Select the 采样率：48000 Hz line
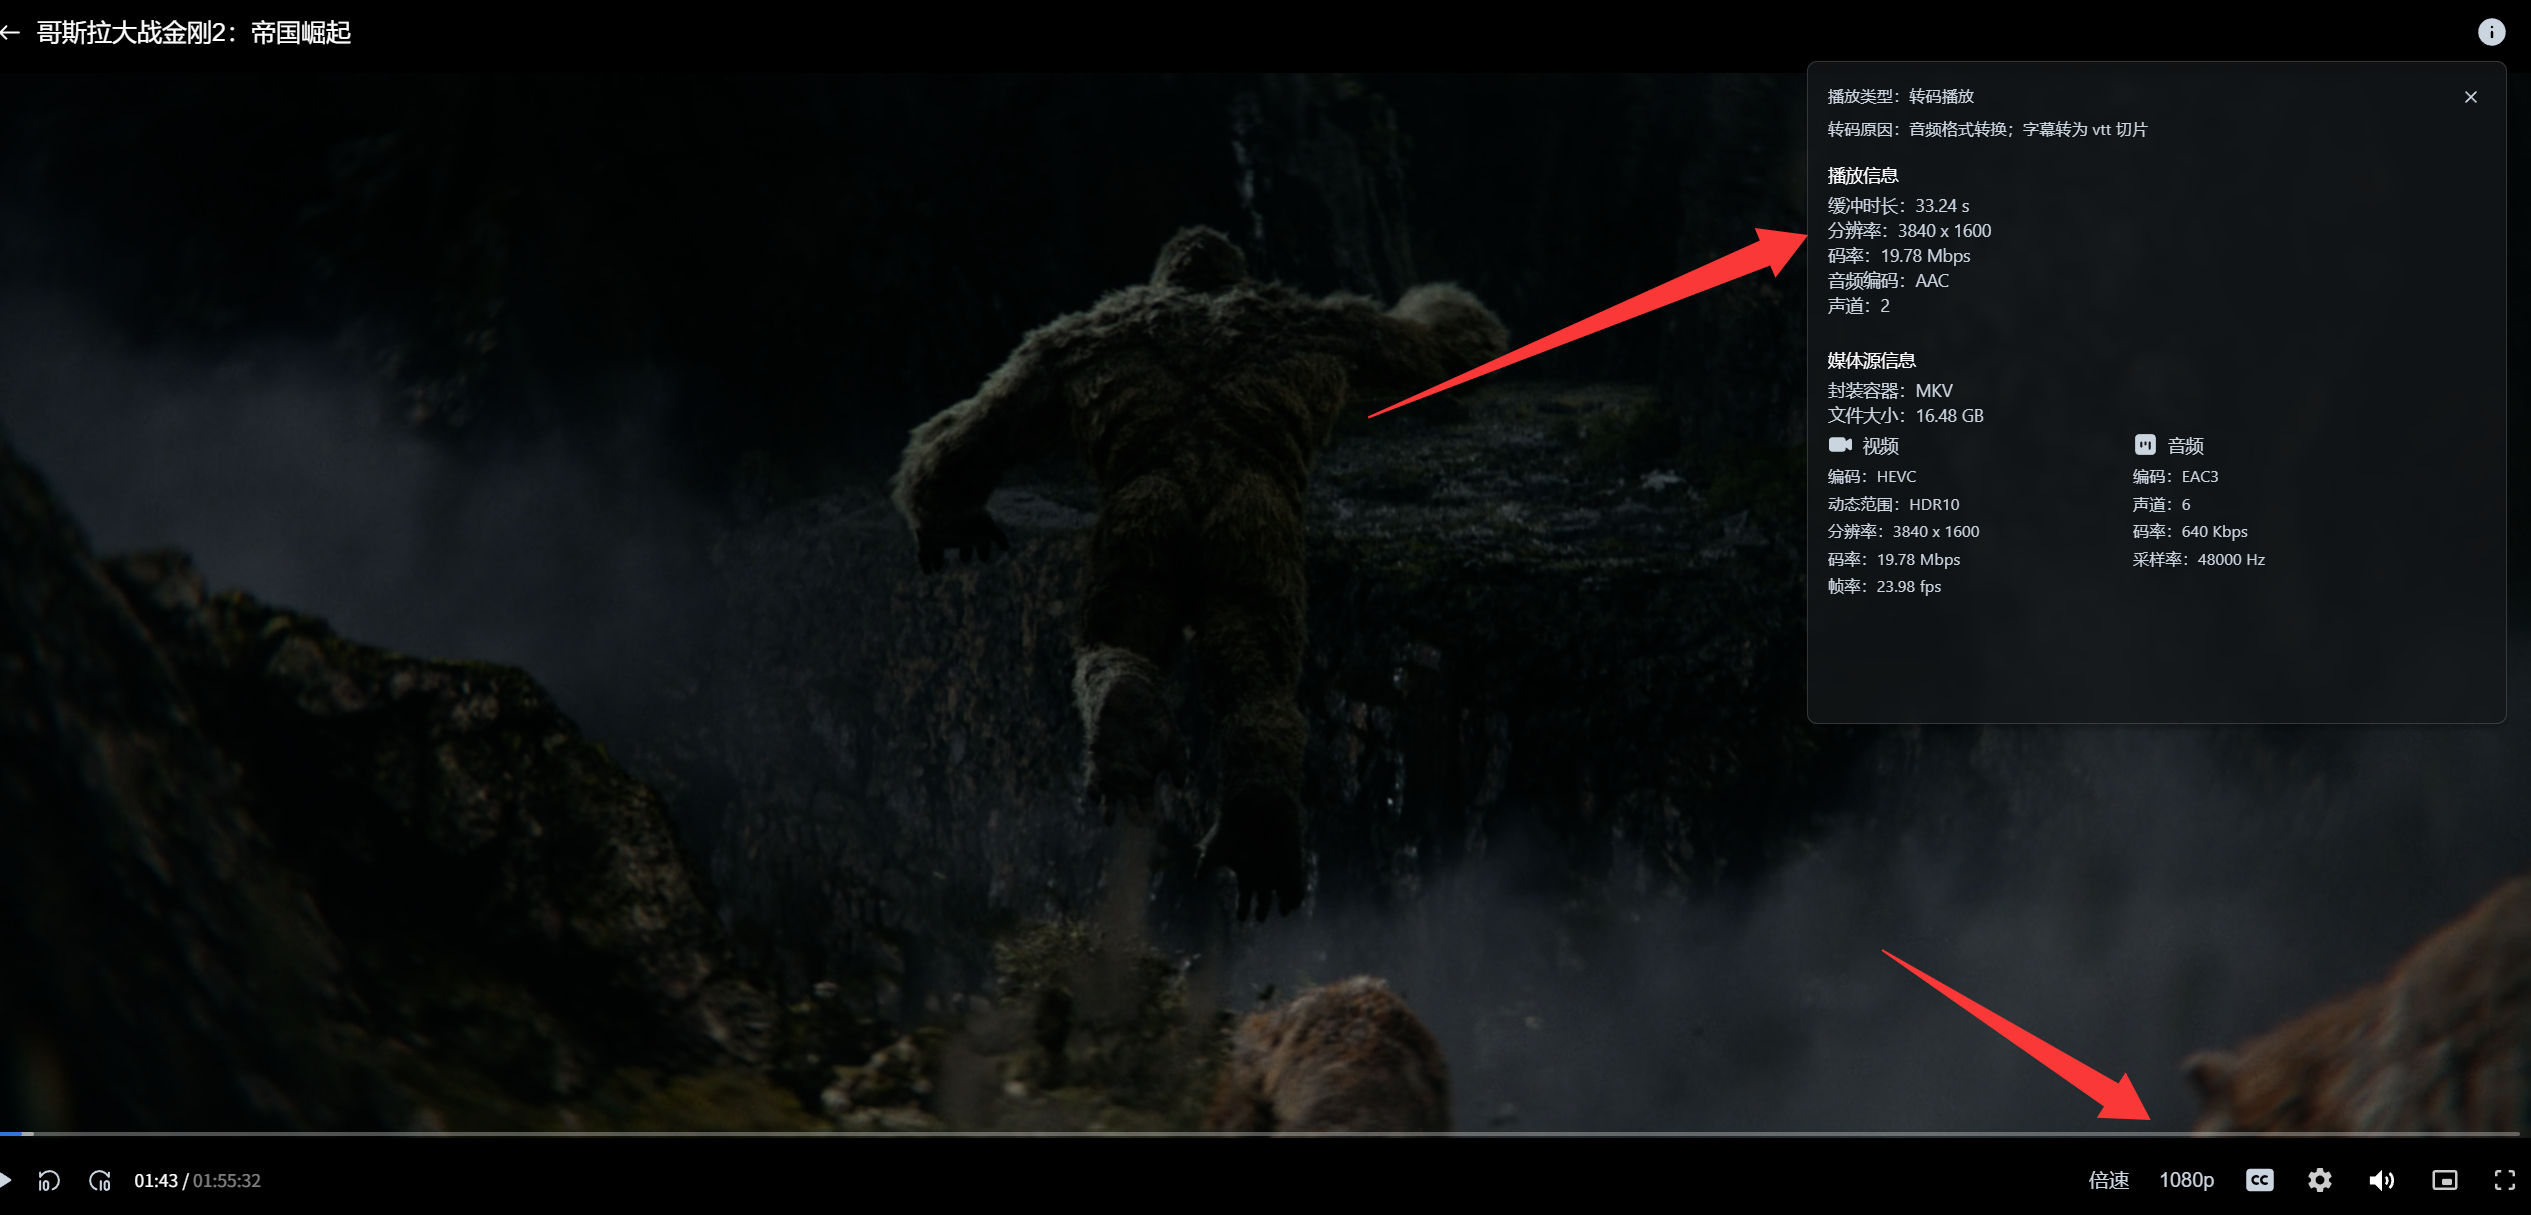 (x=2199, y=559)
